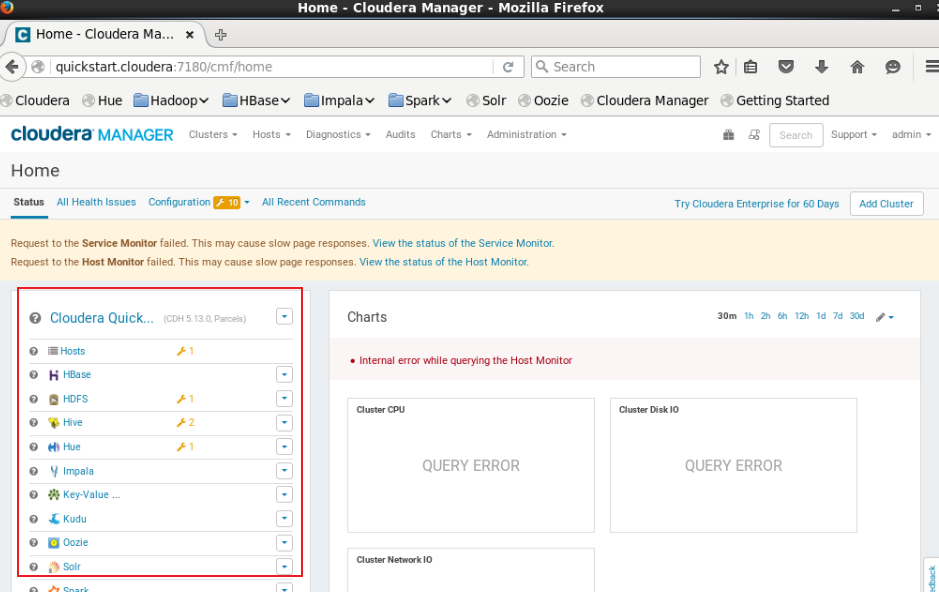939x592 pixels.
Task: Click the Firefox back arrow button
Action: coord(12,66)
